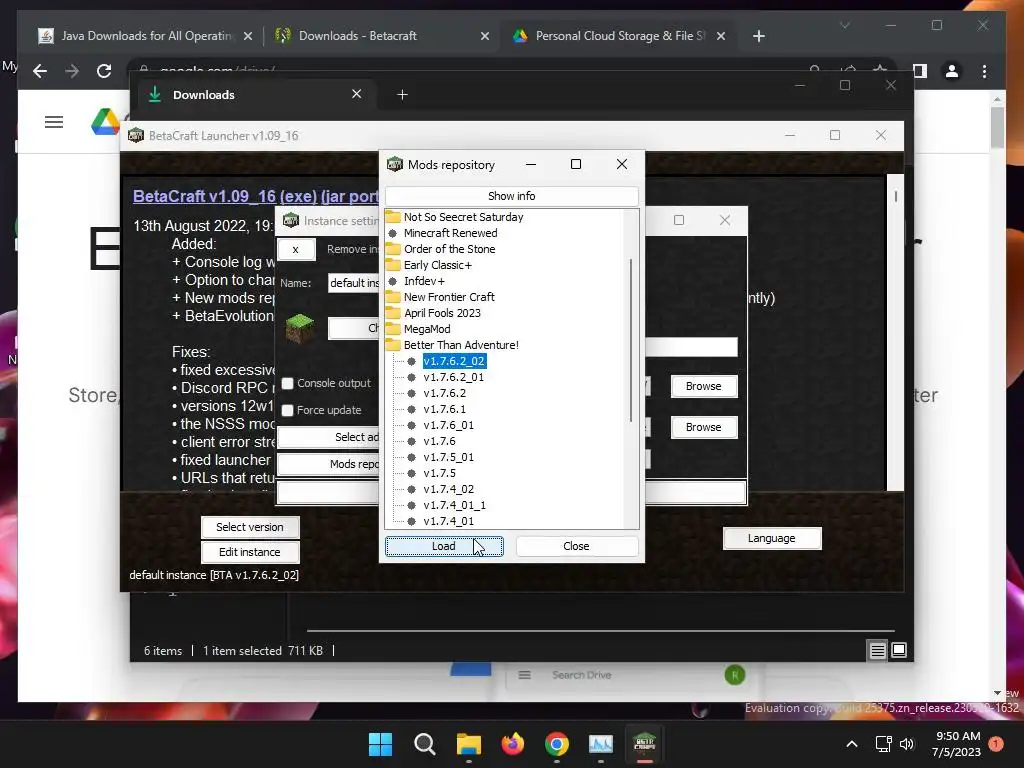Click the Select version button
Screen dimensions: 1024x768
pyautogui.click(x=250, y=527)
